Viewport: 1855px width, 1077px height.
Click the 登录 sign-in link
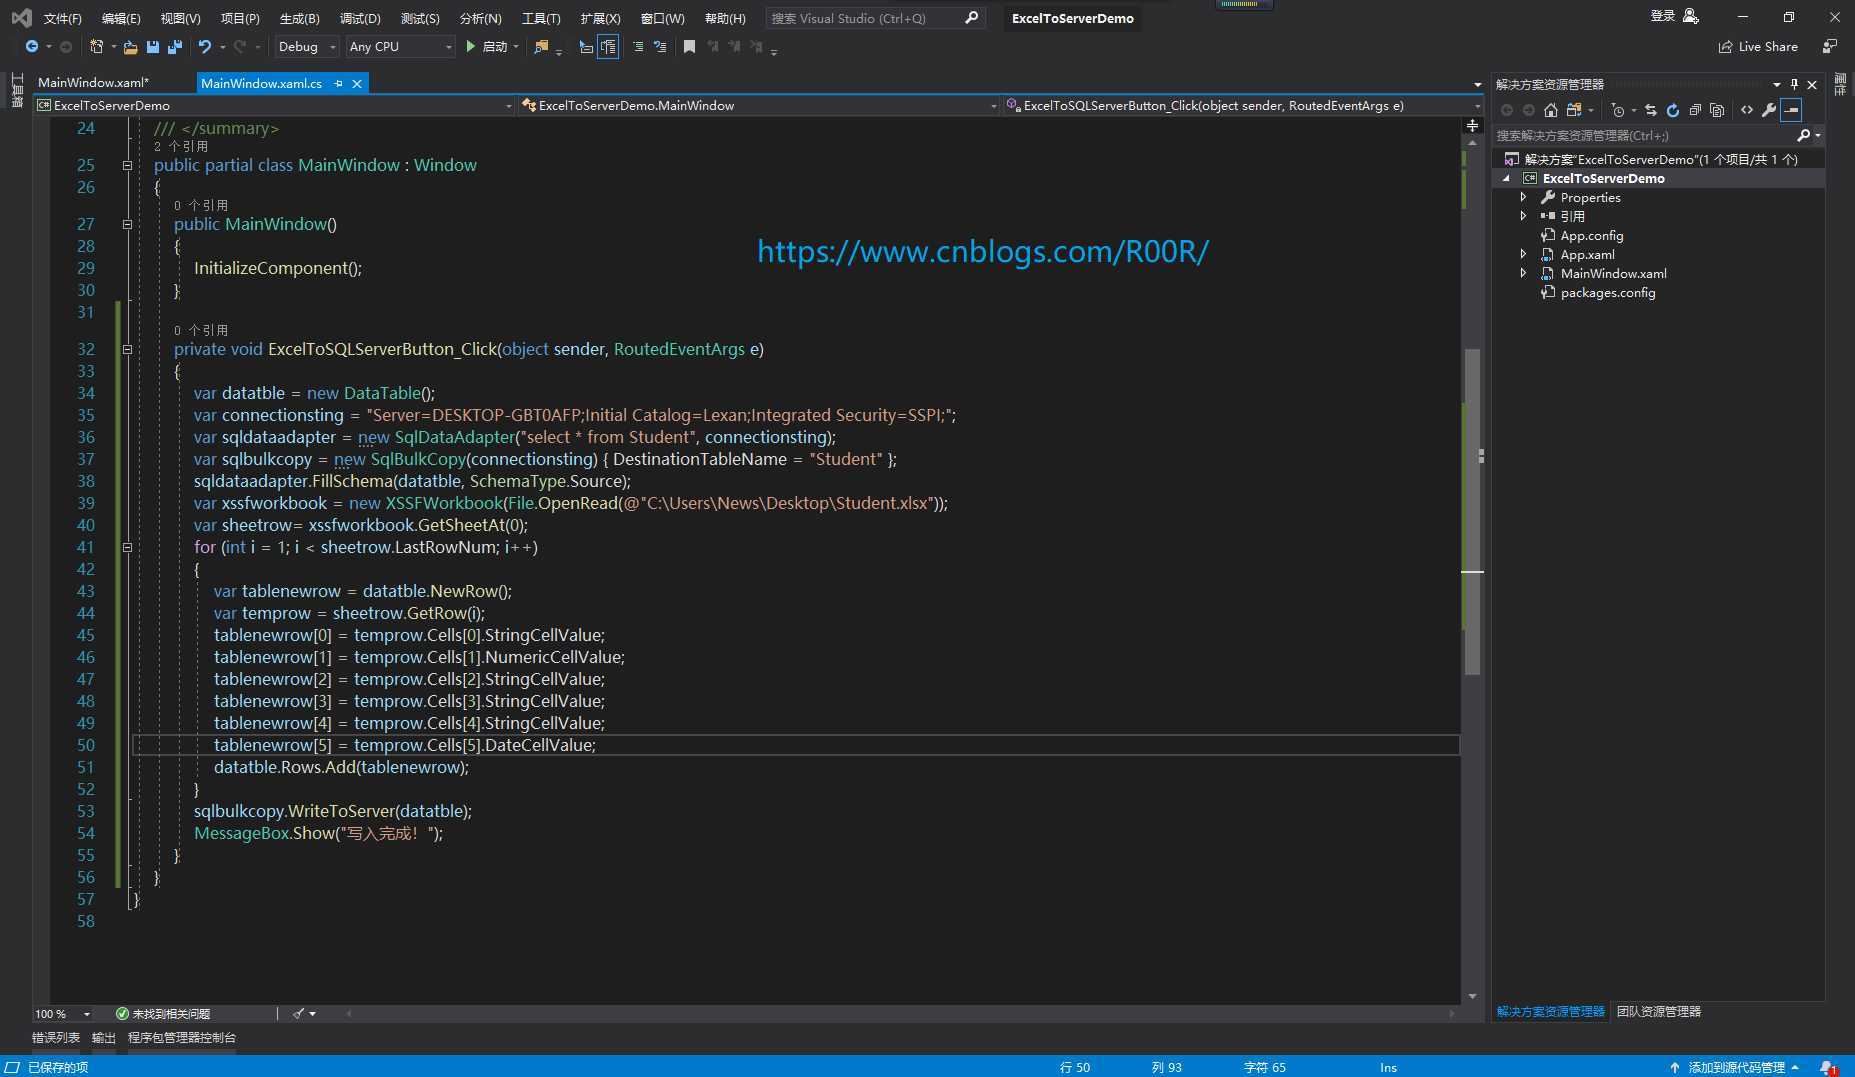(1662, 16)
